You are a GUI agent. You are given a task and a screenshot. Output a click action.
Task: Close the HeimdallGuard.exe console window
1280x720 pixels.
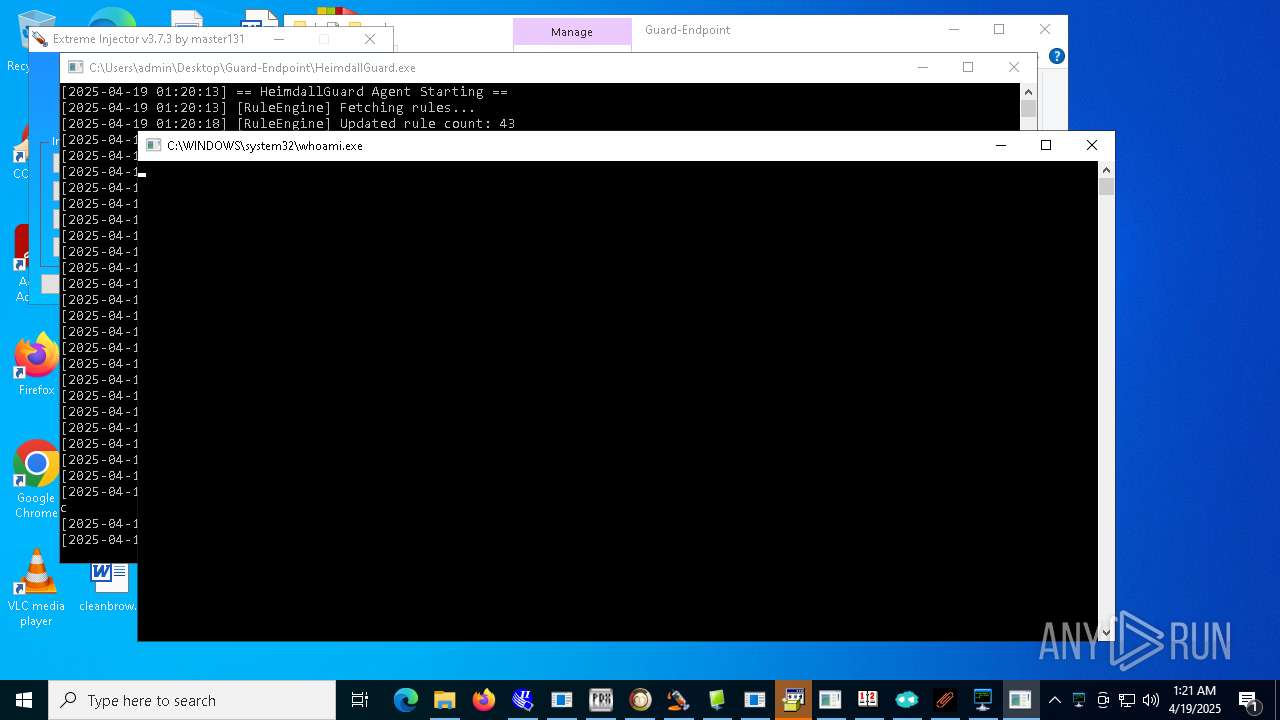coord(1014,67)
